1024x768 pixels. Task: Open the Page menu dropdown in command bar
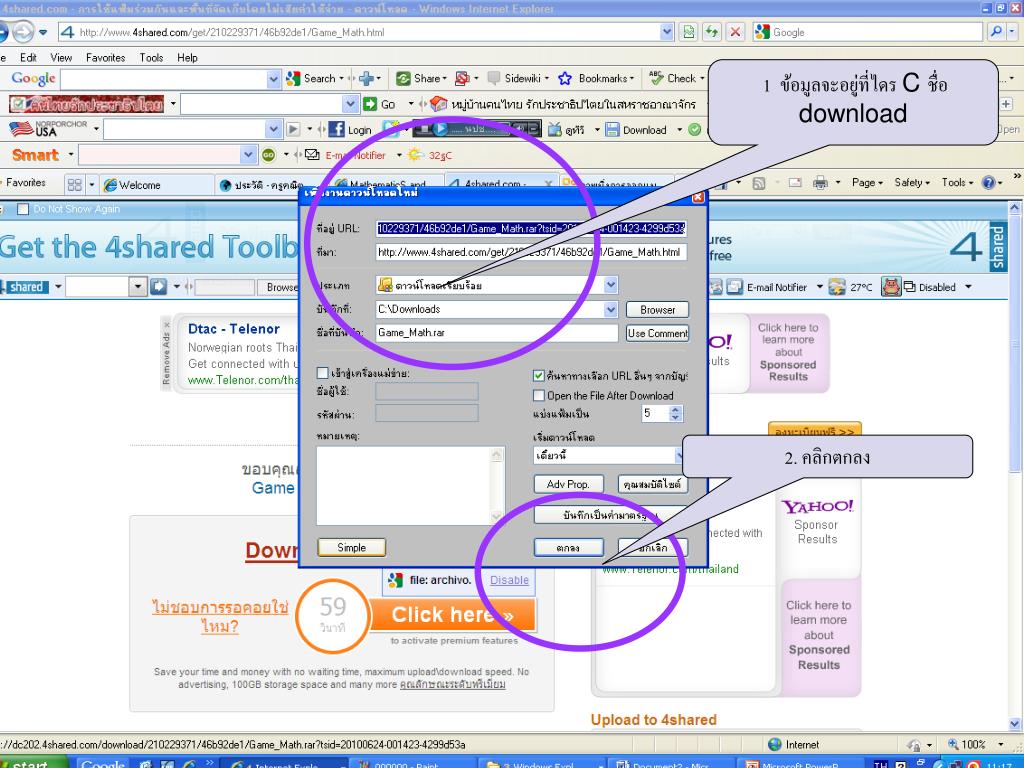pyautogui.click(x=867, y=183)
